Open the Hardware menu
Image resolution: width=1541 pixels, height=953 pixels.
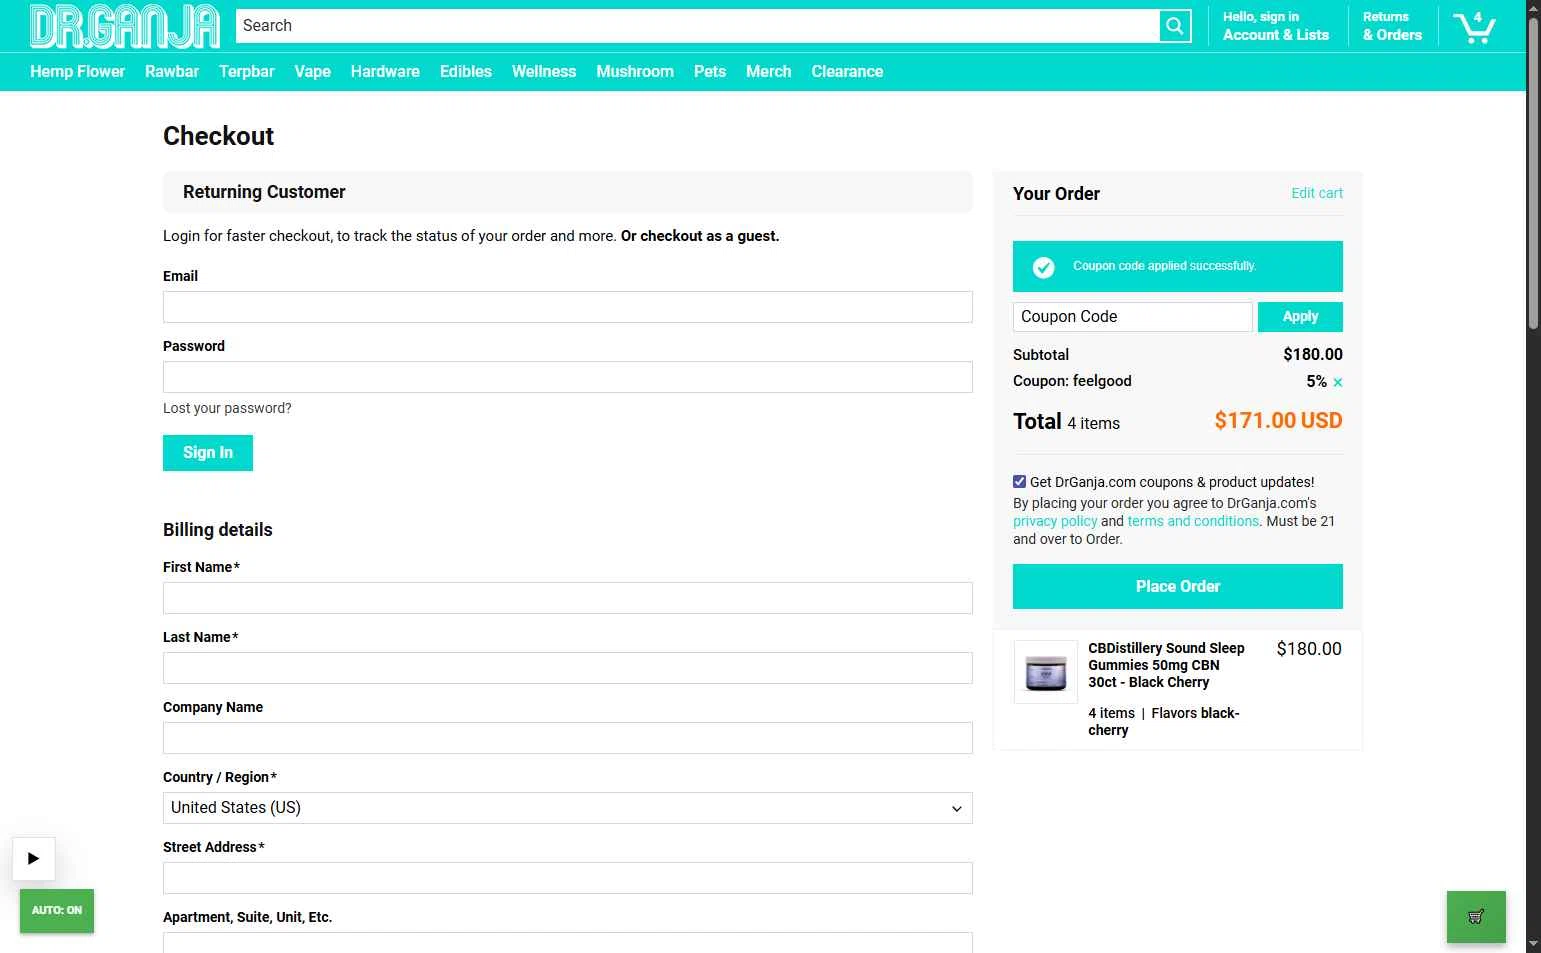click(x=385, y=72)
